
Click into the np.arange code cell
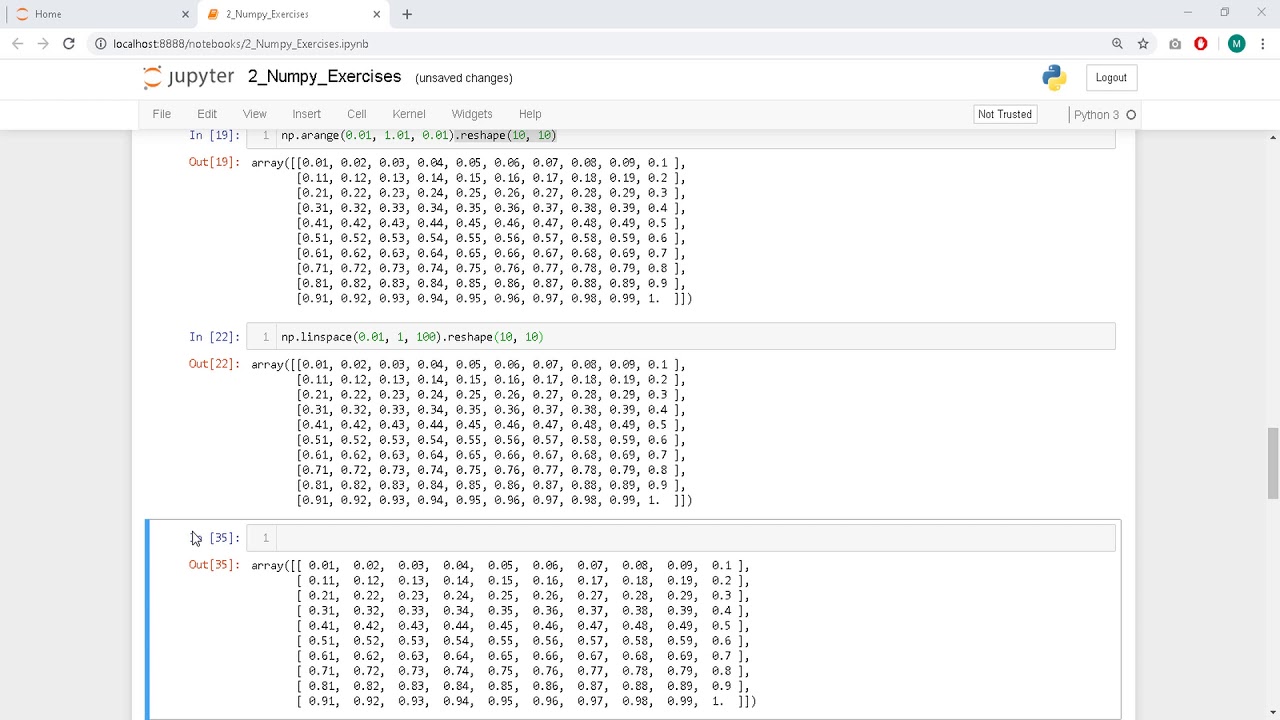pos(695,136)
